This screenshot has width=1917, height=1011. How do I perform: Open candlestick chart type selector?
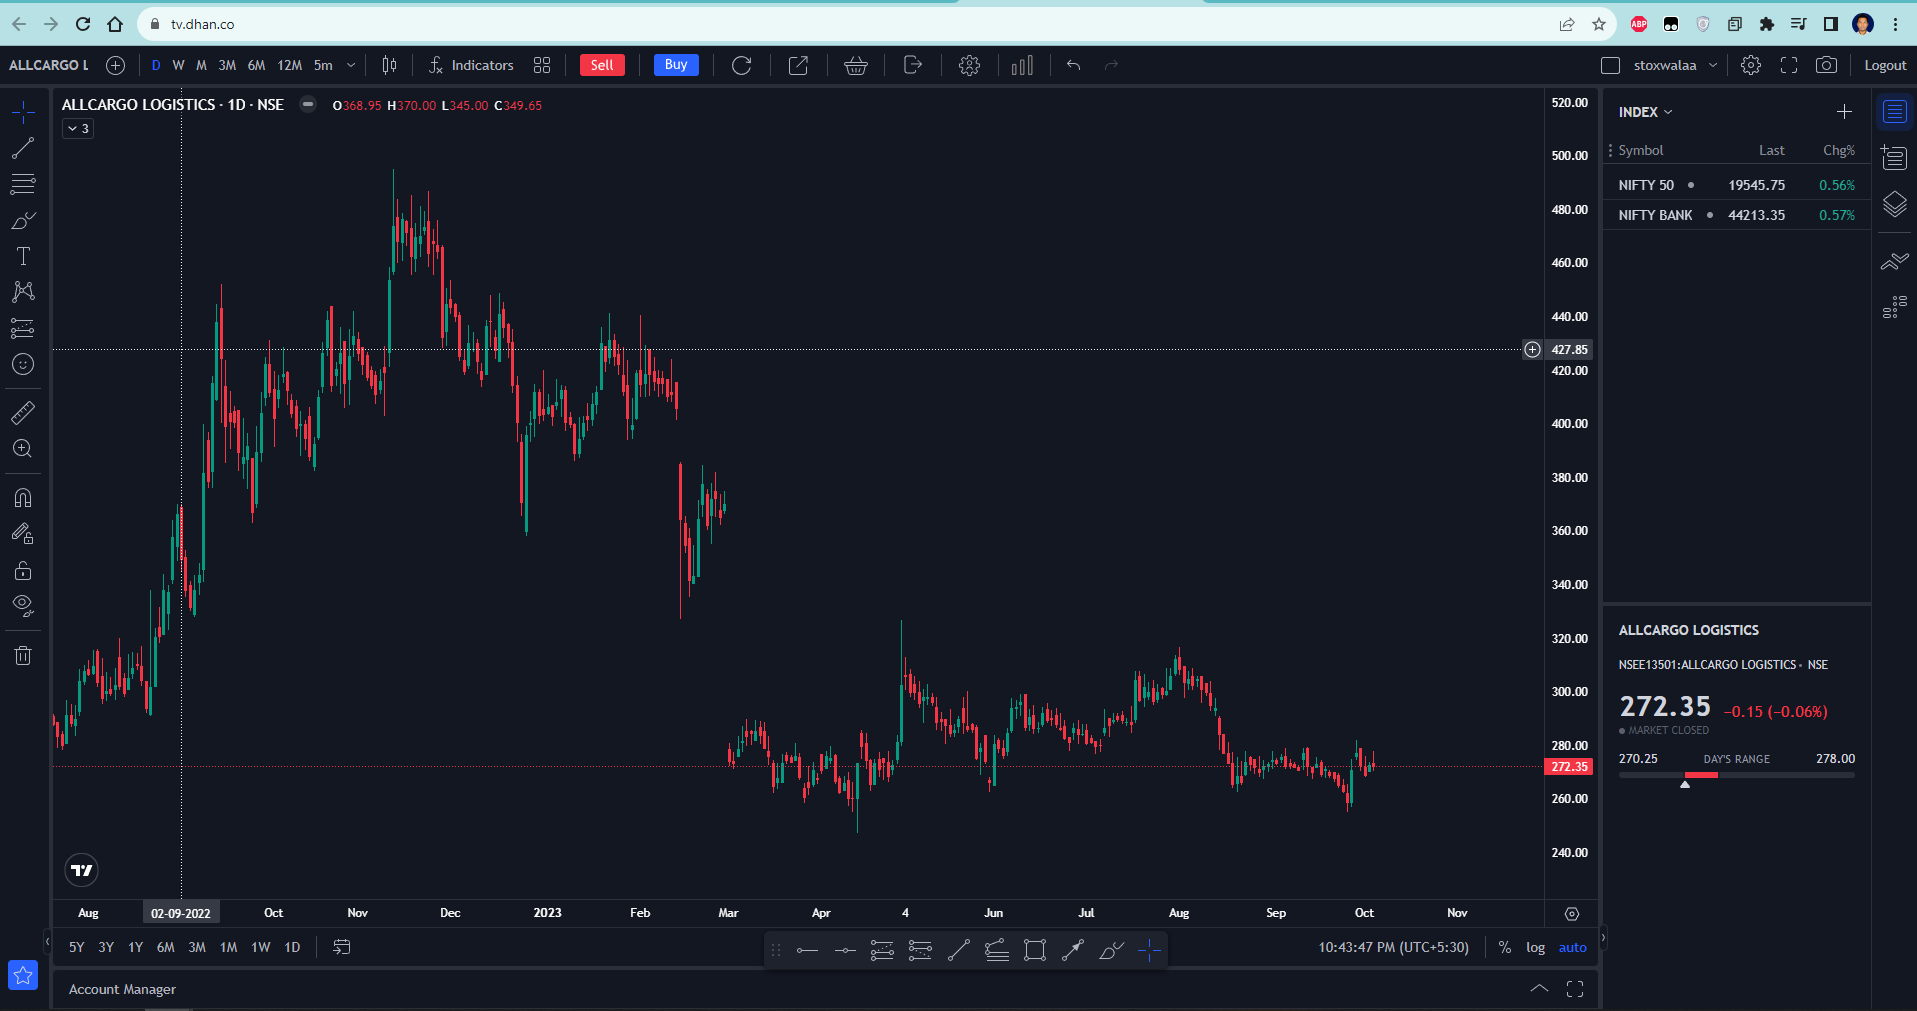point(389,65)
